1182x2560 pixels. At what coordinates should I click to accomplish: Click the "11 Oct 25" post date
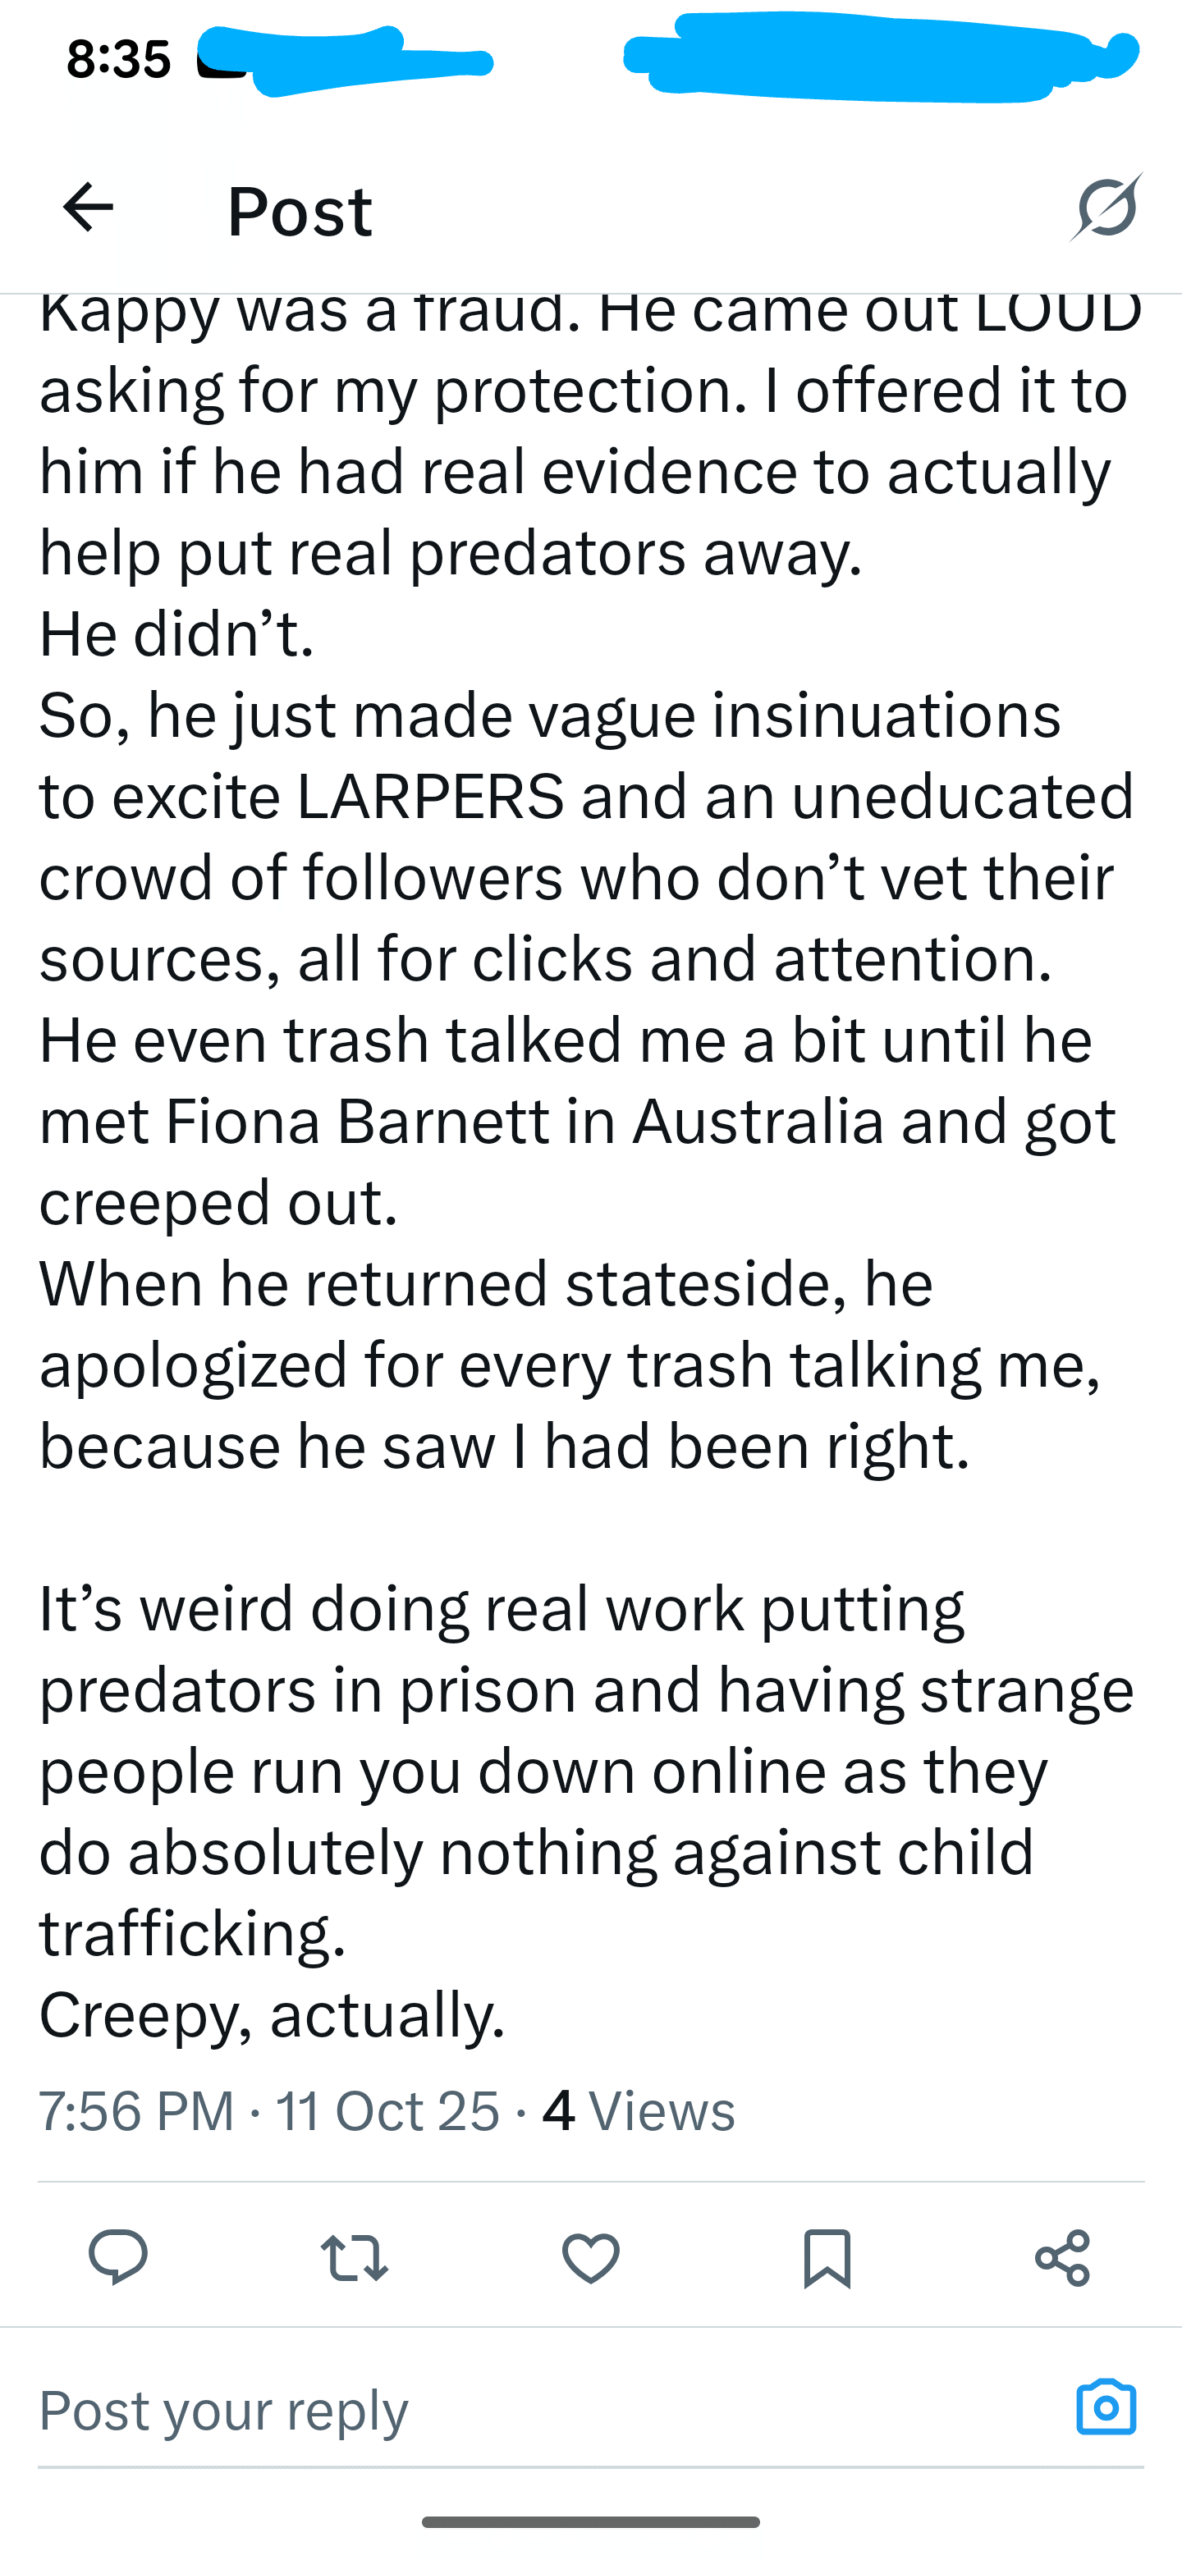(x=387, y=2110)
